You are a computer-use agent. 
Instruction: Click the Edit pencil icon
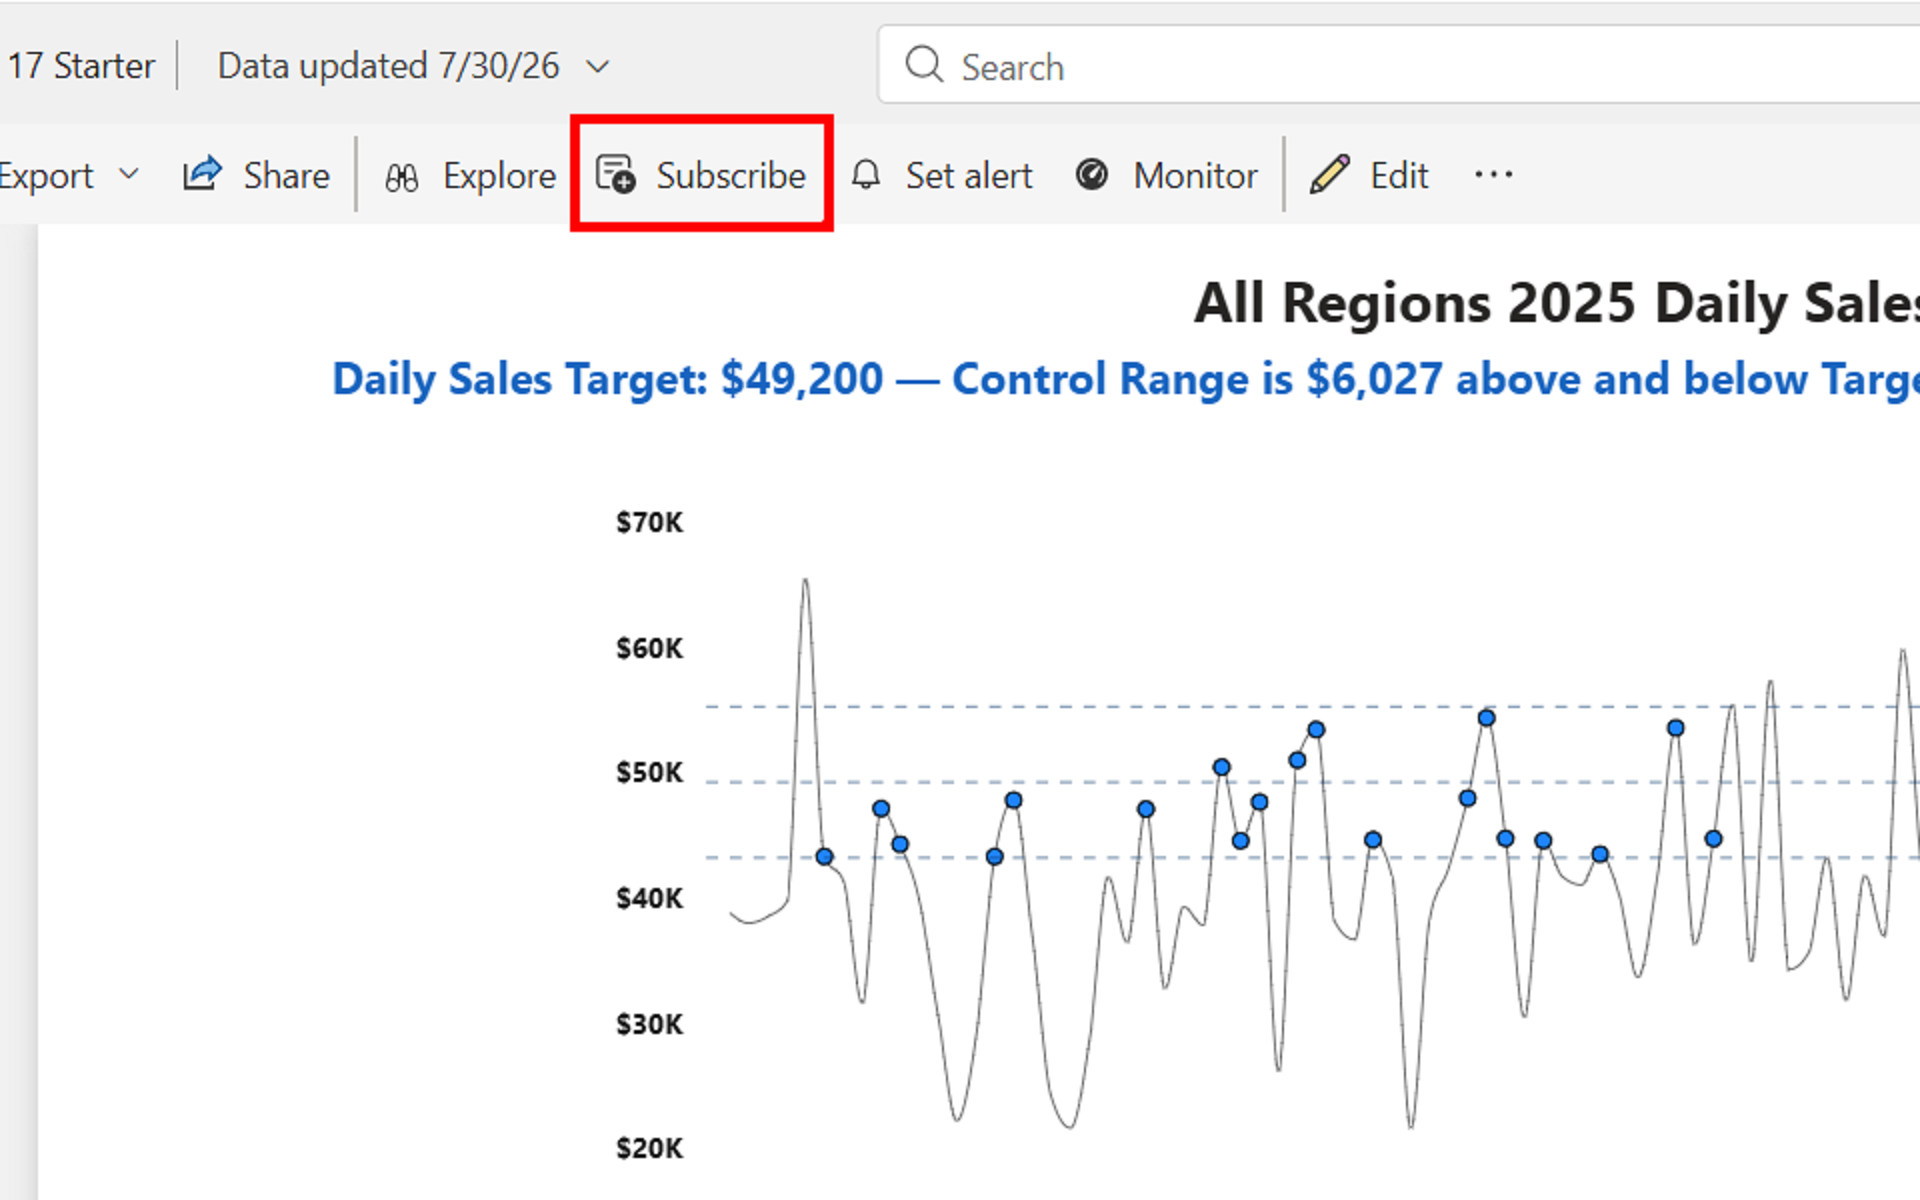point(1330,174)
